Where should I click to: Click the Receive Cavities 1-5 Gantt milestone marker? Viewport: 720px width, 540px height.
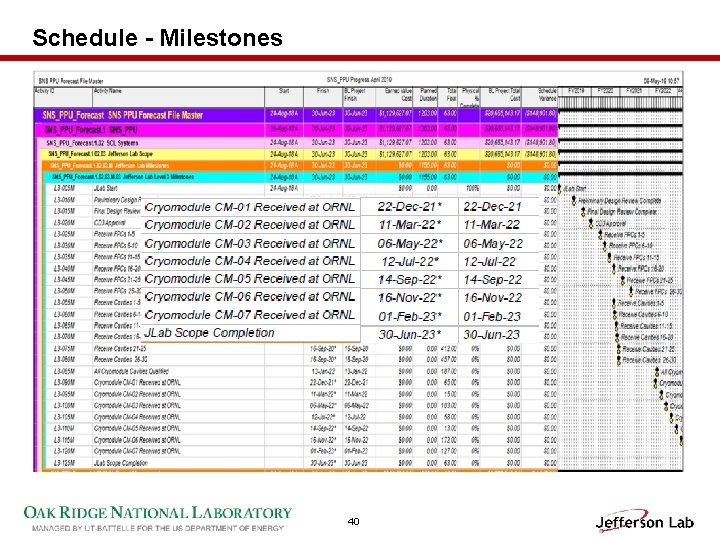pos(614,303)
